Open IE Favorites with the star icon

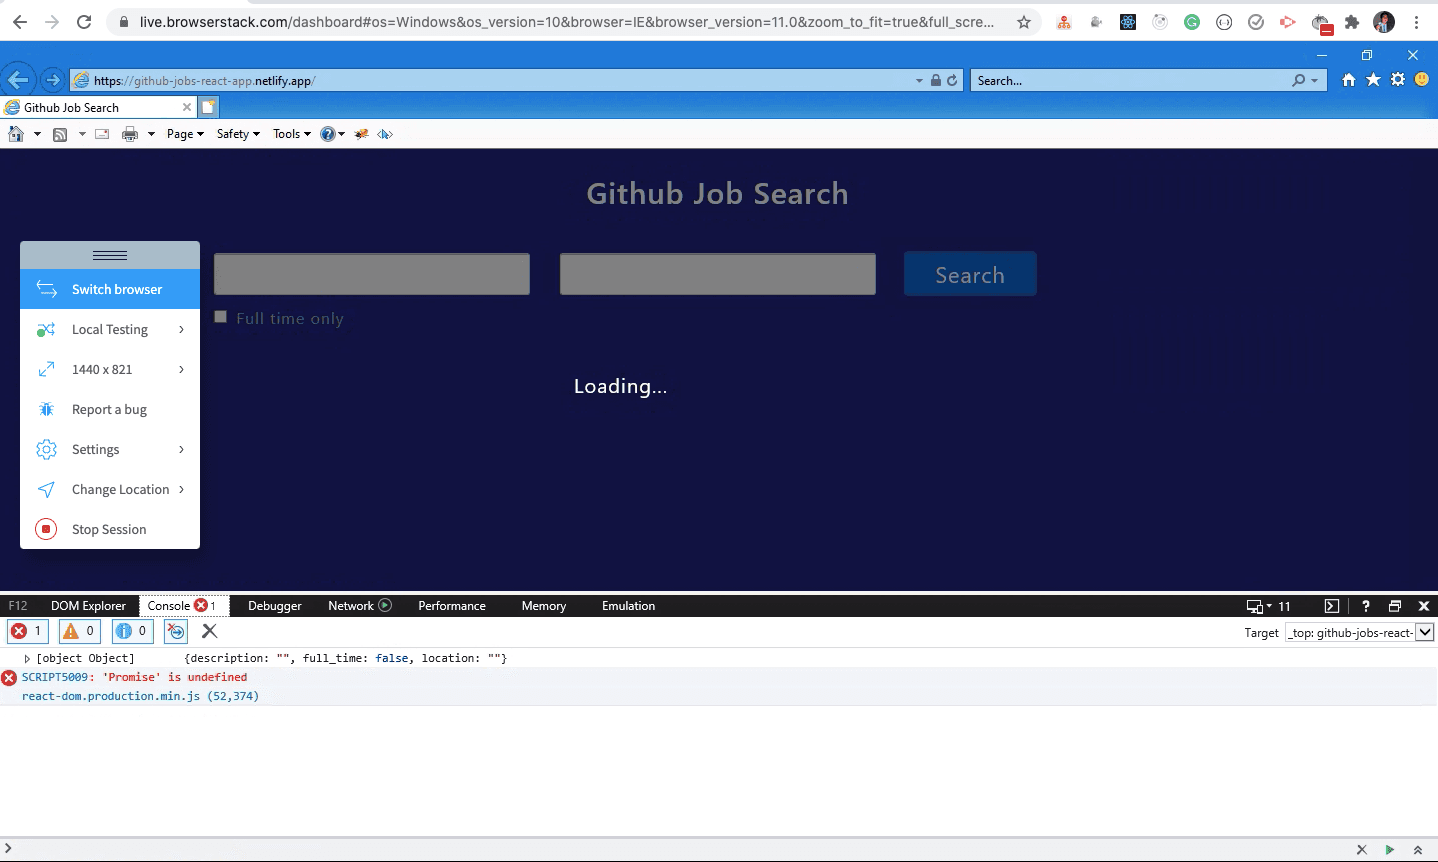coord(1372,80)
